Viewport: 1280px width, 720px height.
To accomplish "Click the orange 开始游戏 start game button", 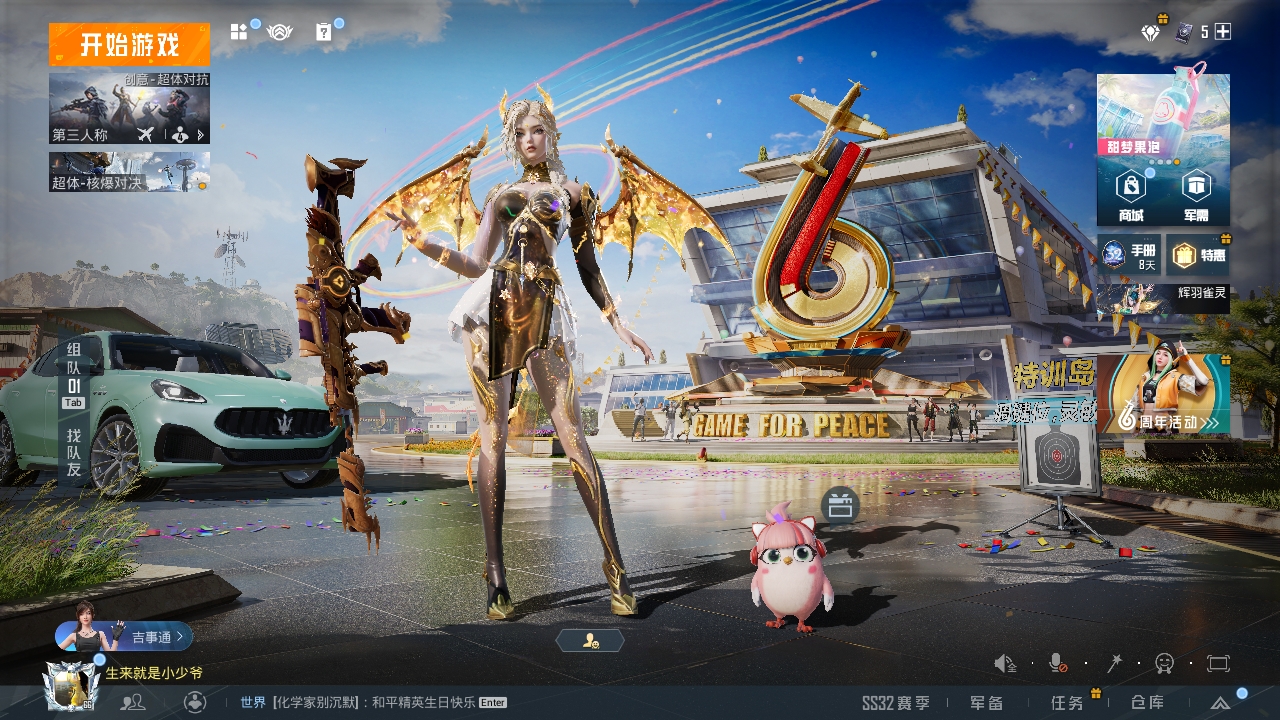I will click(129, 44).
